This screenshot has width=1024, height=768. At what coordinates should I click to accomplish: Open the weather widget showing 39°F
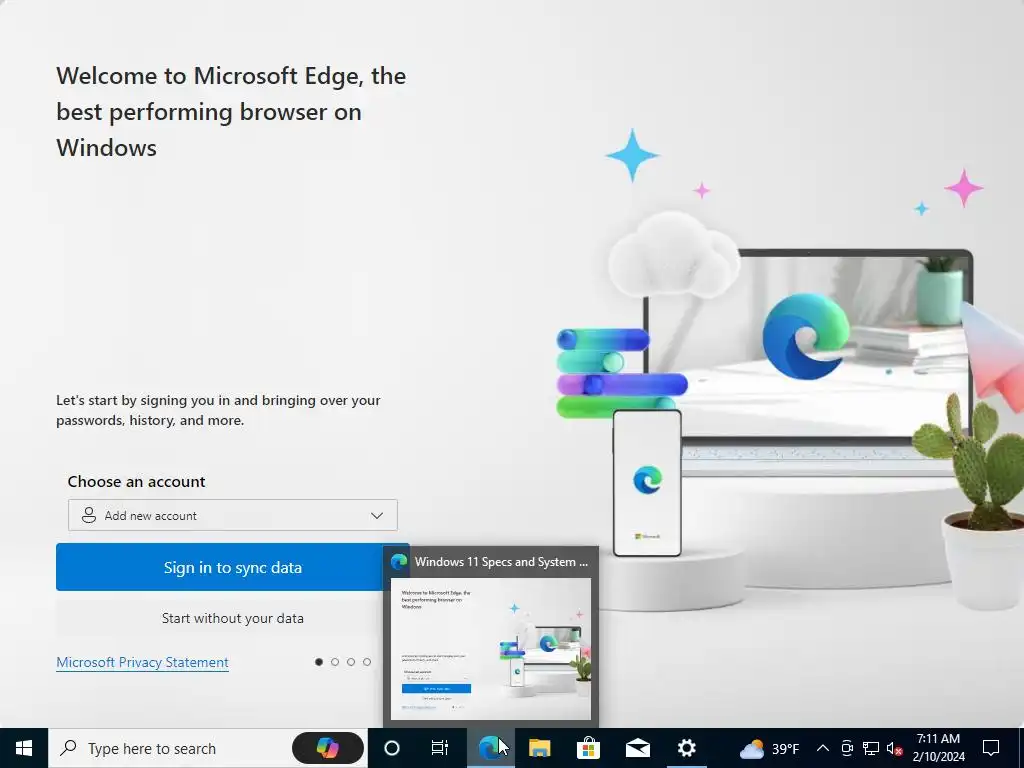pyautogui.click(x=769, y=748)
